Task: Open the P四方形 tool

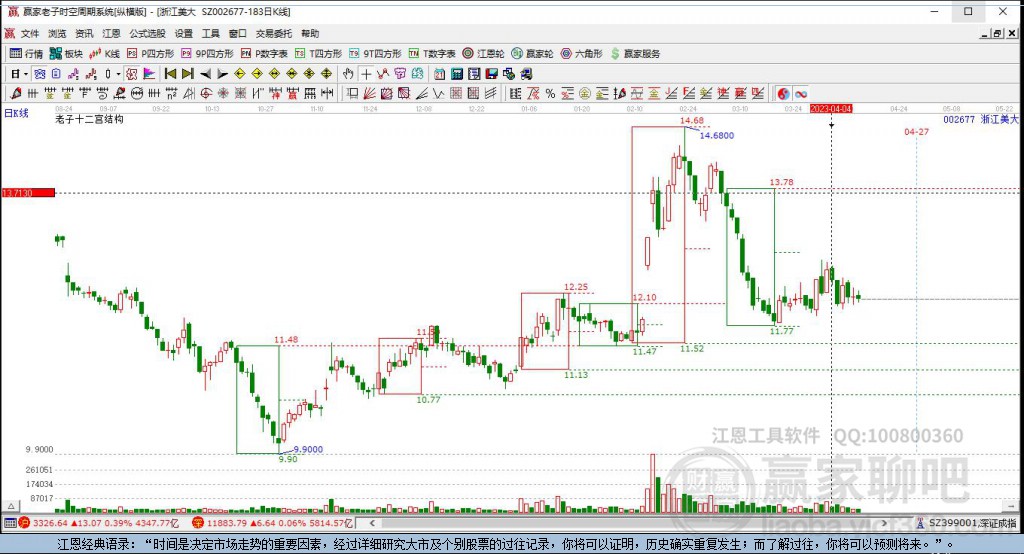Action: [151, 54]
